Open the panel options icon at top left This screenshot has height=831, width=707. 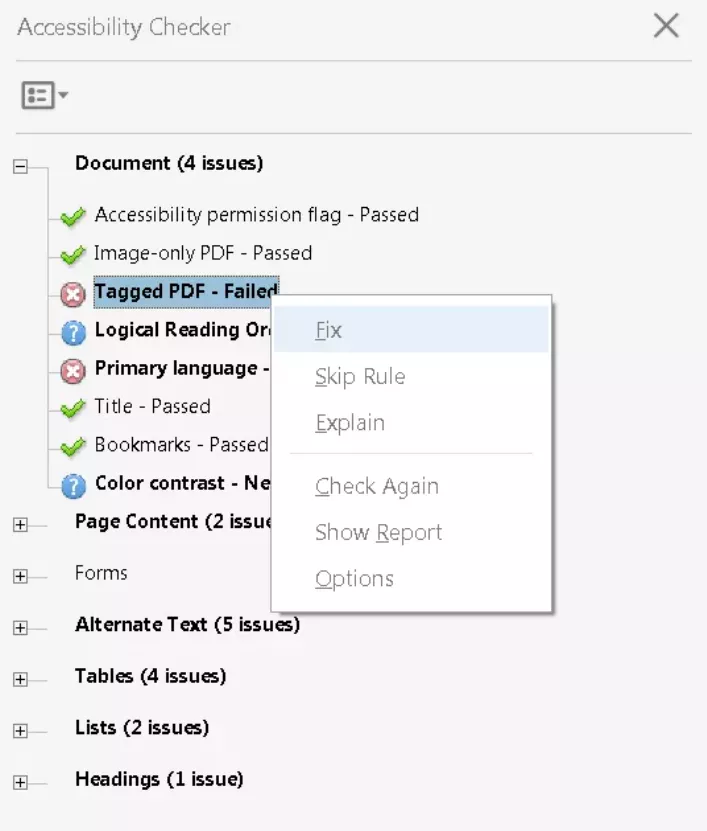pyautogui.click(x=36, y=95)
